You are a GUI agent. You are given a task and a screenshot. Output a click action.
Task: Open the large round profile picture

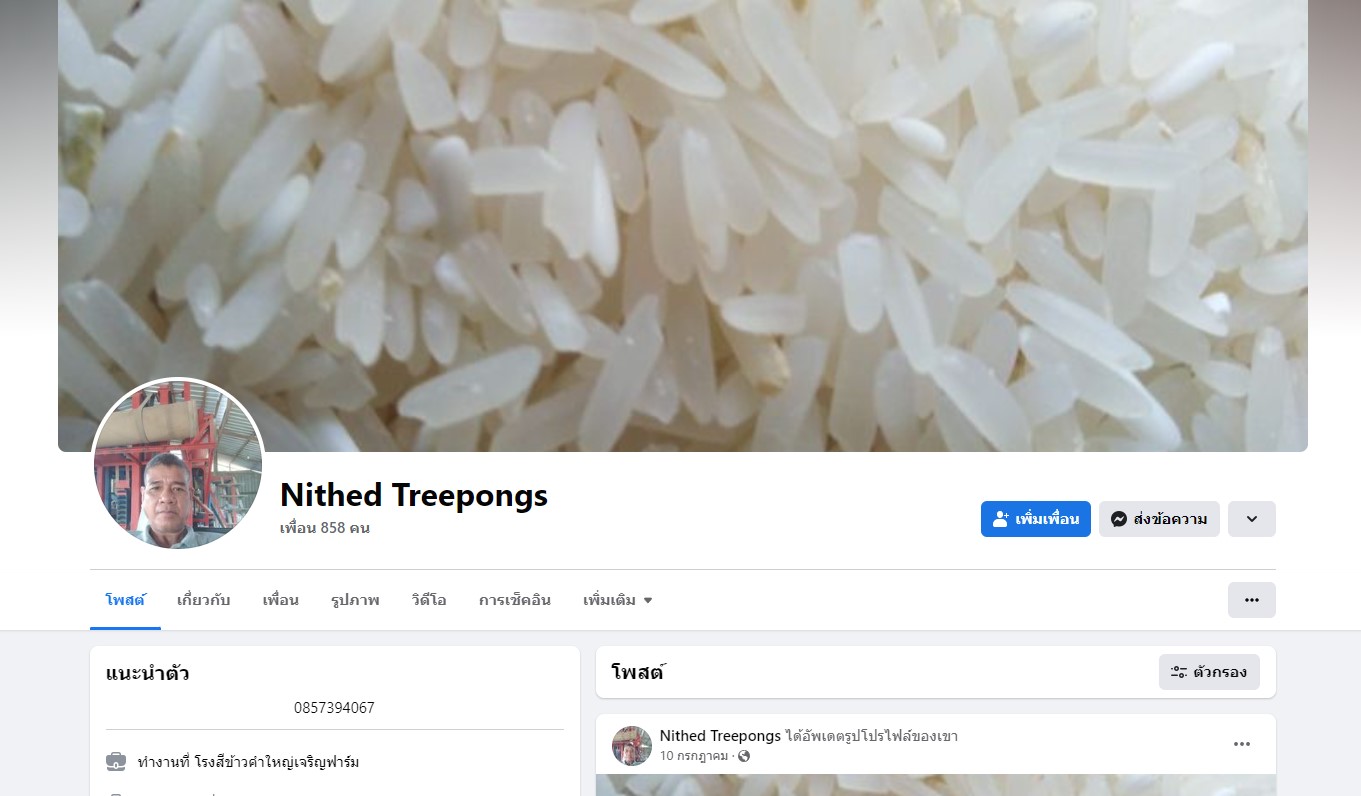[x=178, y=464]
